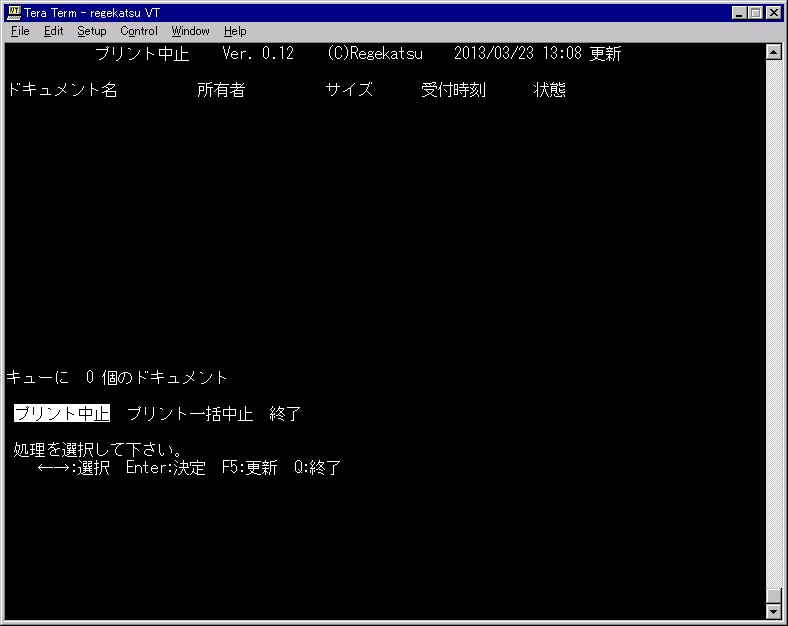Screen dimensions: 788x626
Task: Open the Window menu
Action: 190,31
